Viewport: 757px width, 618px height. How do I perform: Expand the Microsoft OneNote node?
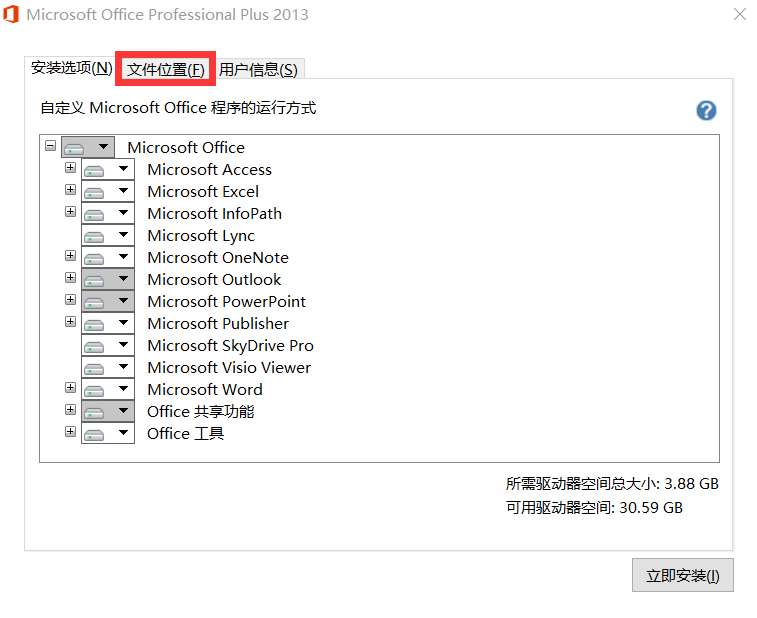click(70, 255)
